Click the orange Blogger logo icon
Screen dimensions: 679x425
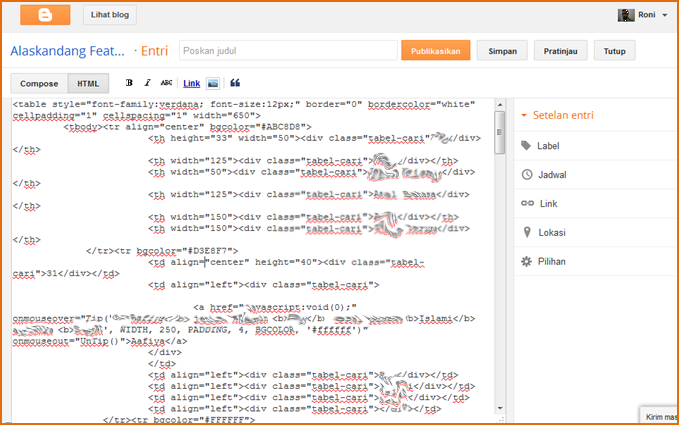(45, 15)
